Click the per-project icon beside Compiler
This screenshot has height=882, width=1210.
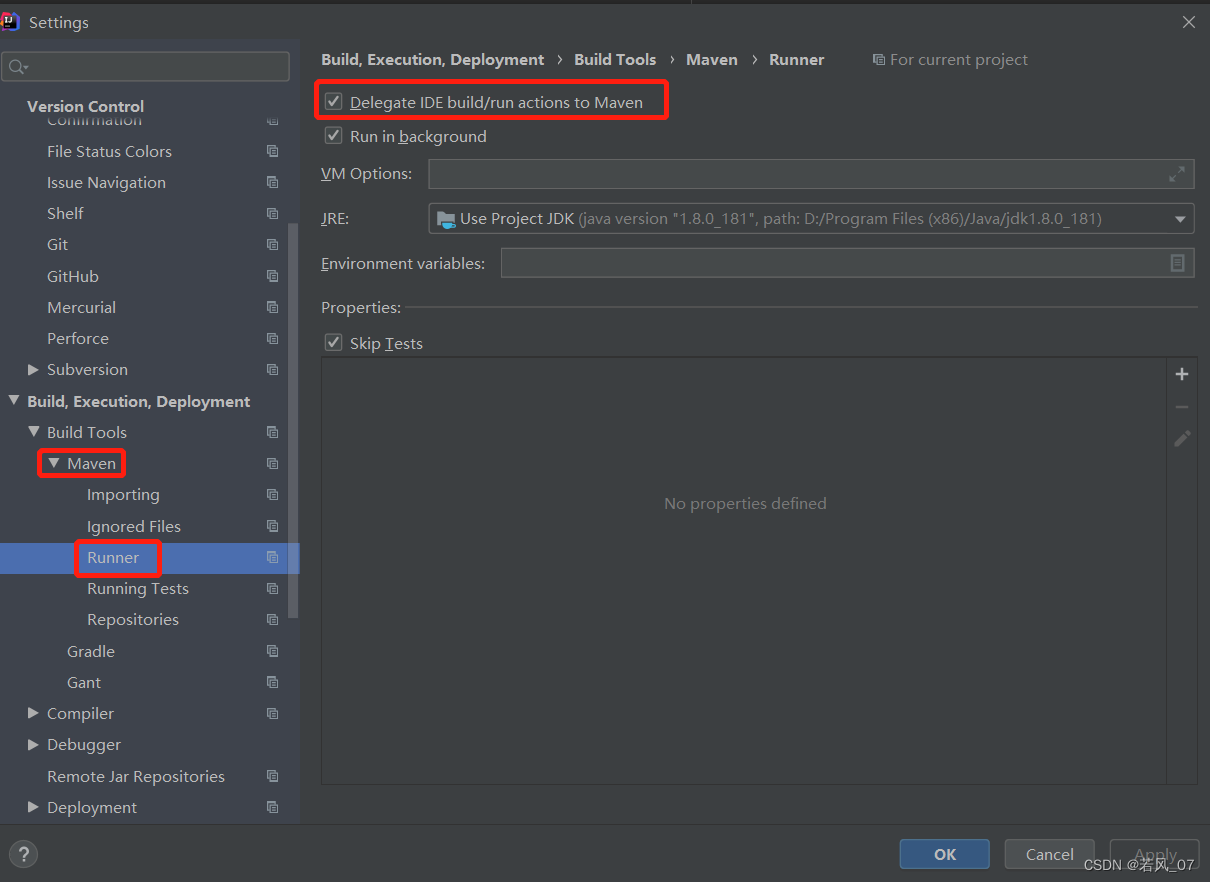pos(272,713)
